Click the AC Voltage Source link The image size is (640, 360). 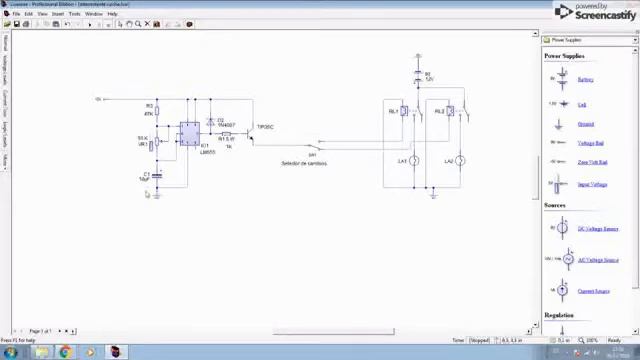coord(598,260)
